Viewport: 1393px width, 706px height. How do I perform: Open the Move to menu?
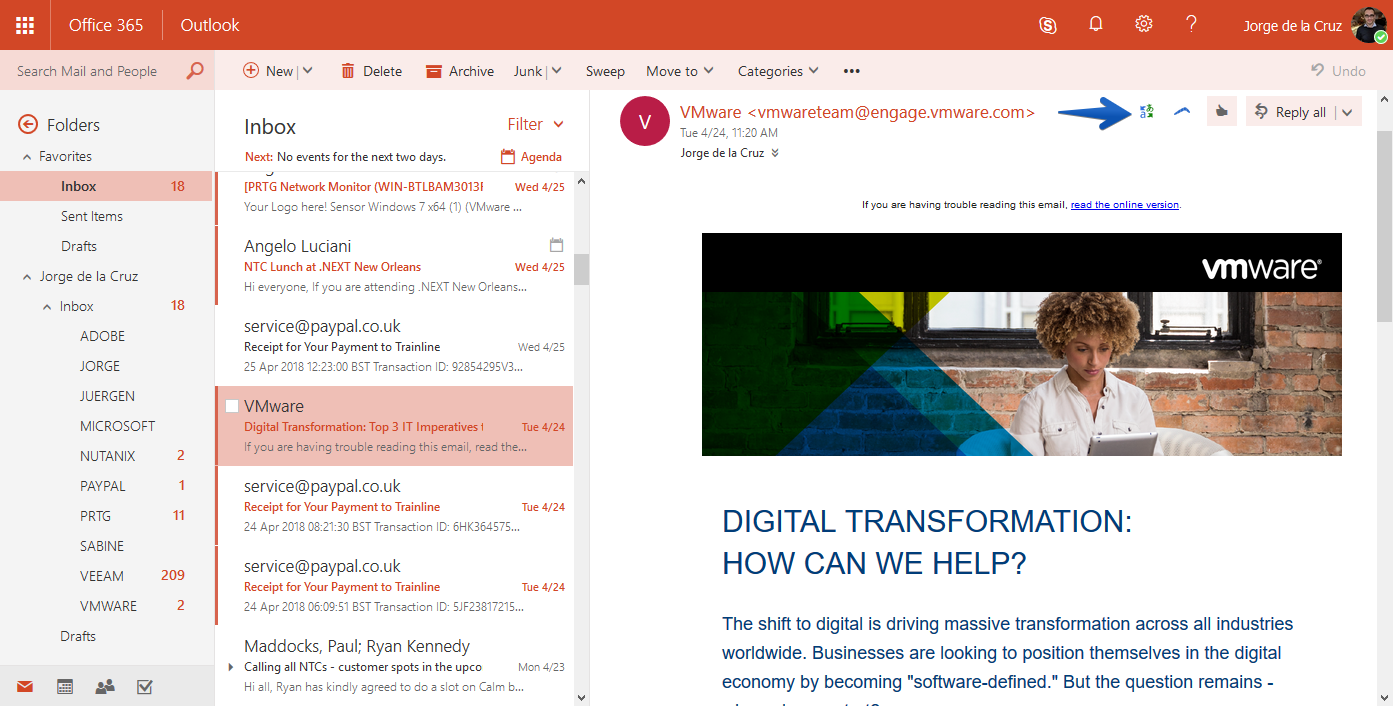(x=680, y=71)
